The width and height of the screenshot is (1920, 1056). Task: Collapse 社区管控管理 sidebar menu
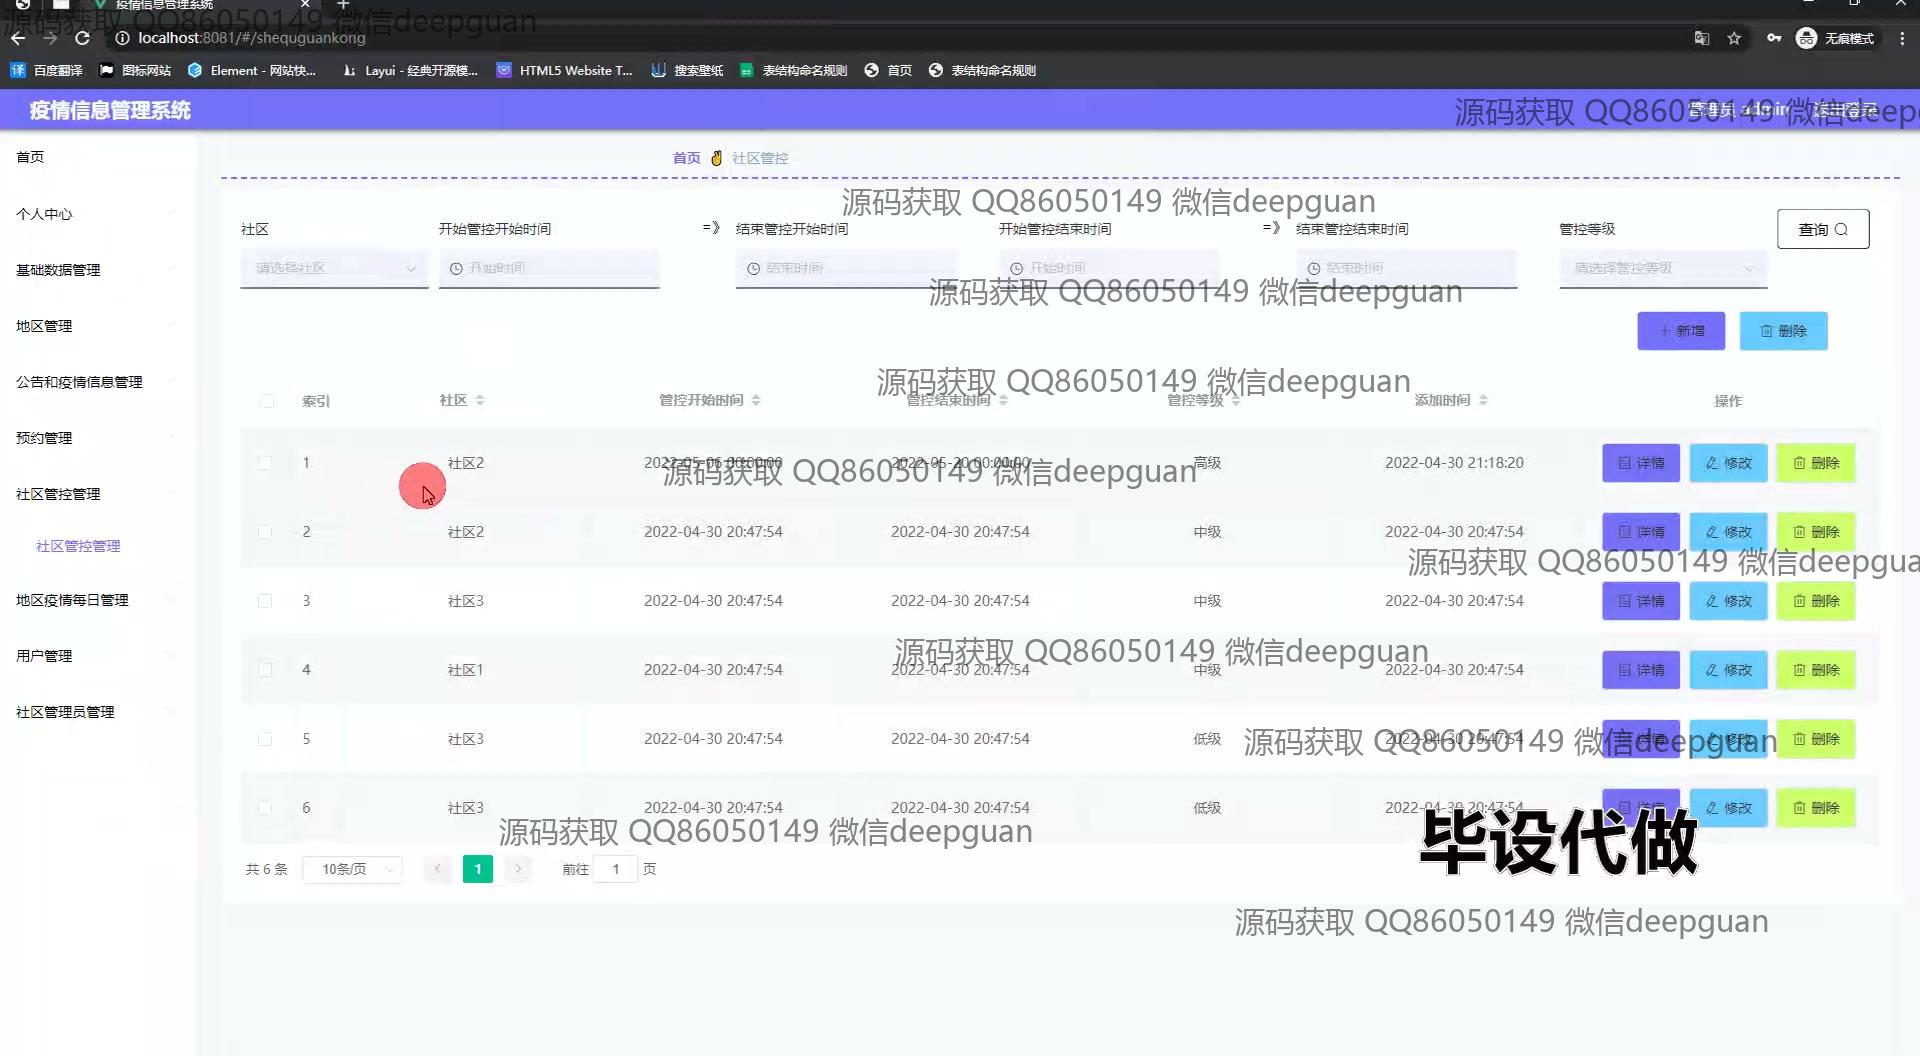coord(96,494)
